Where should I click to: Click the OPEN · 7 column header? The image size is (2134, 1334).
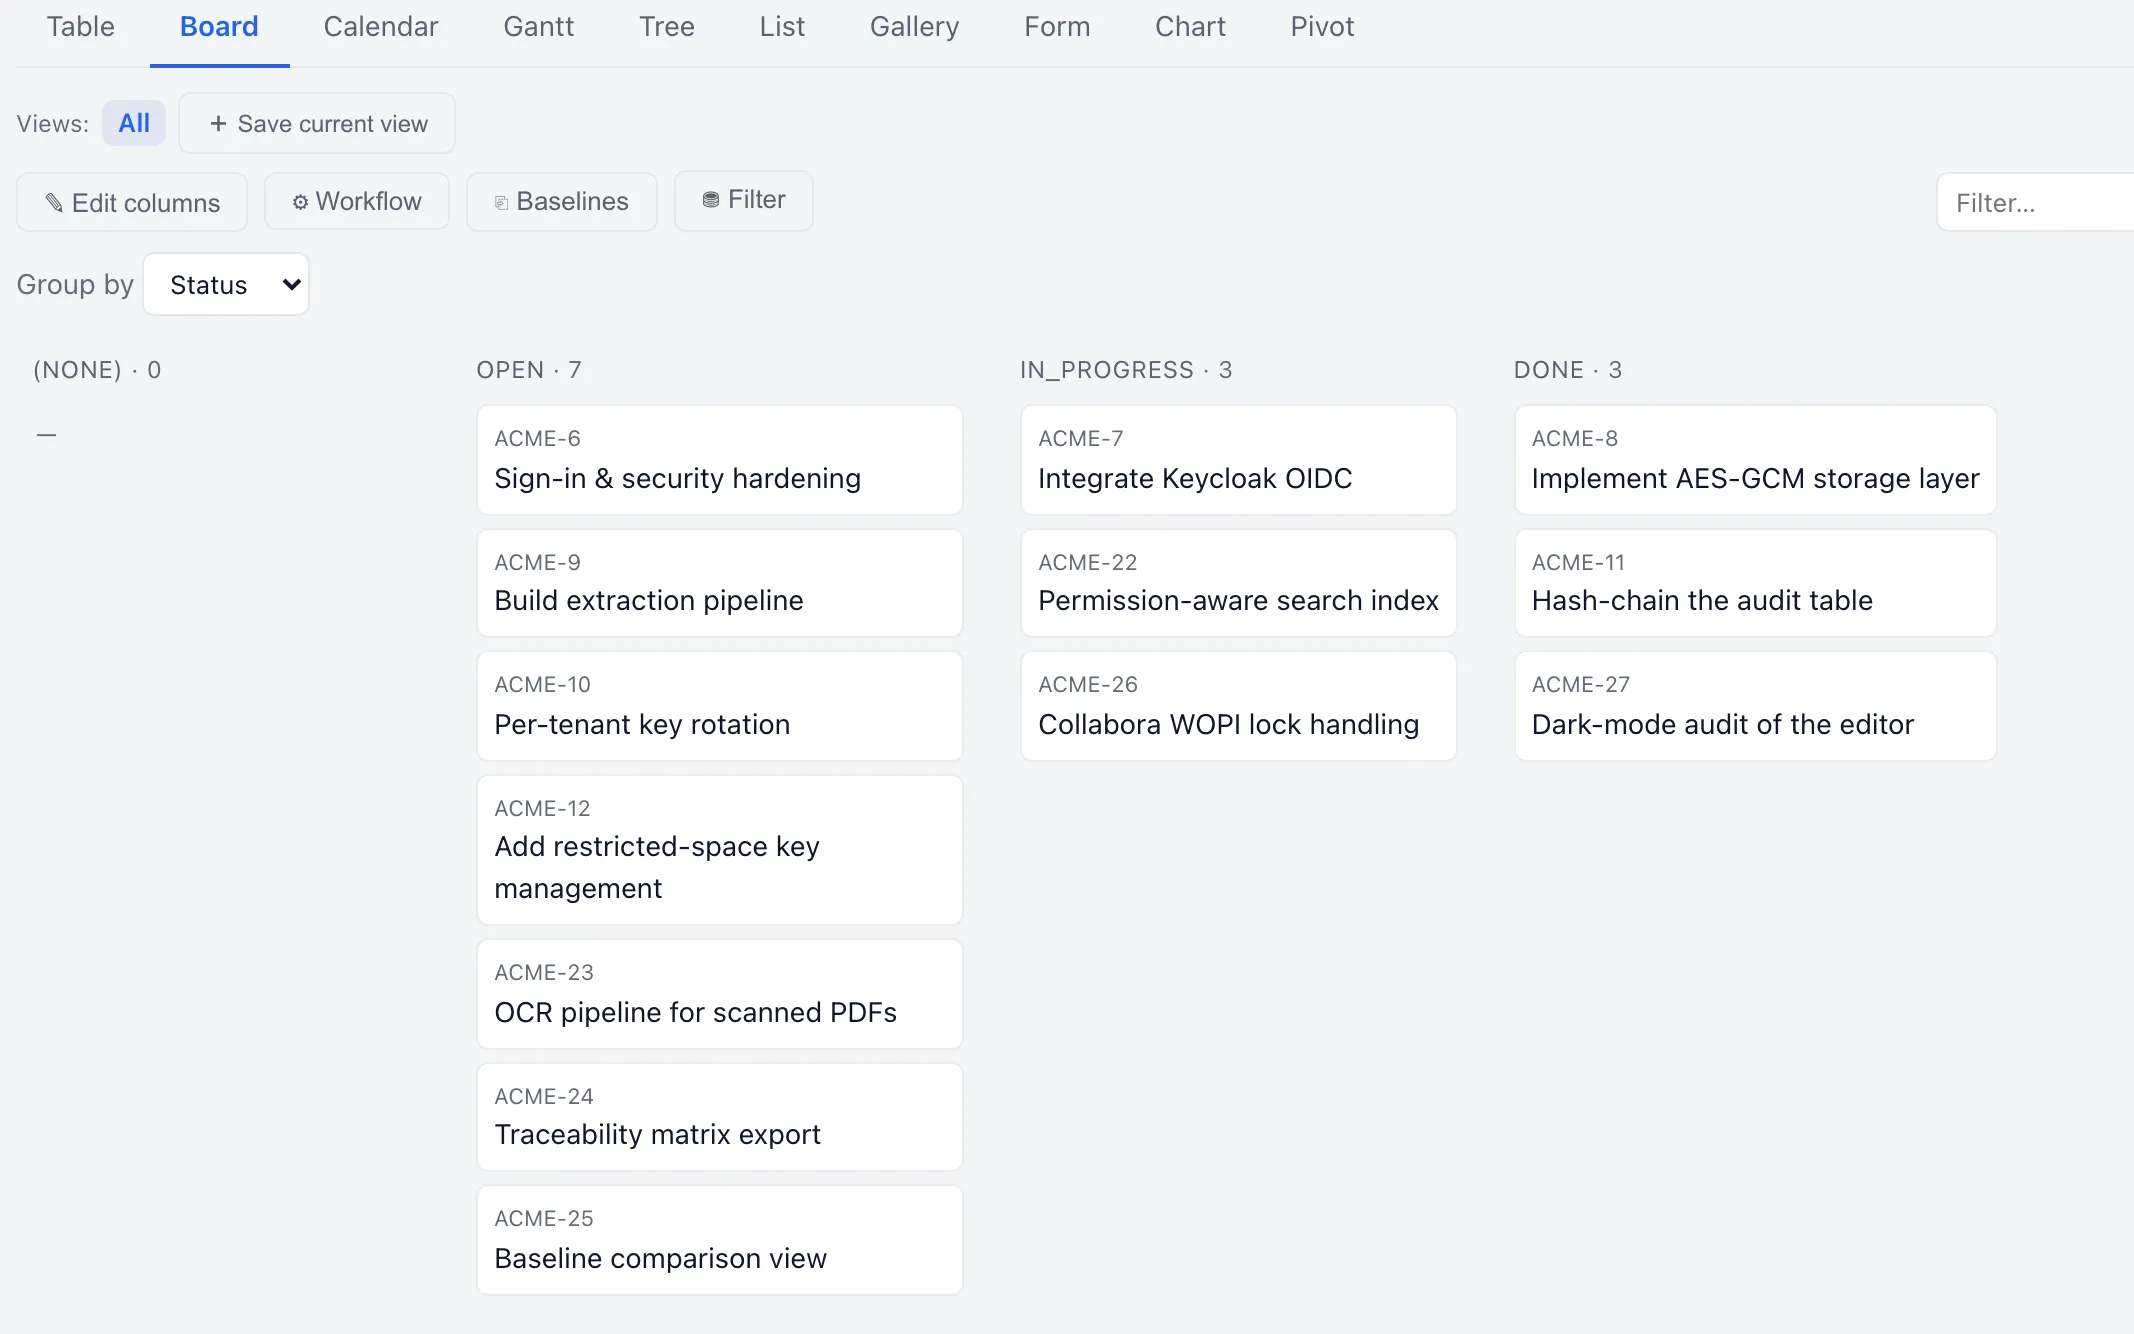tap(529, 370)
